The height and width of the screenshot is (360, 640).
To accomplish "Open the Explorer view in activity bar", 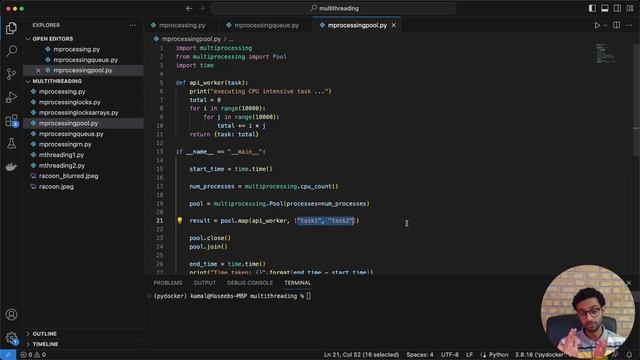I will tap(11, 28).
